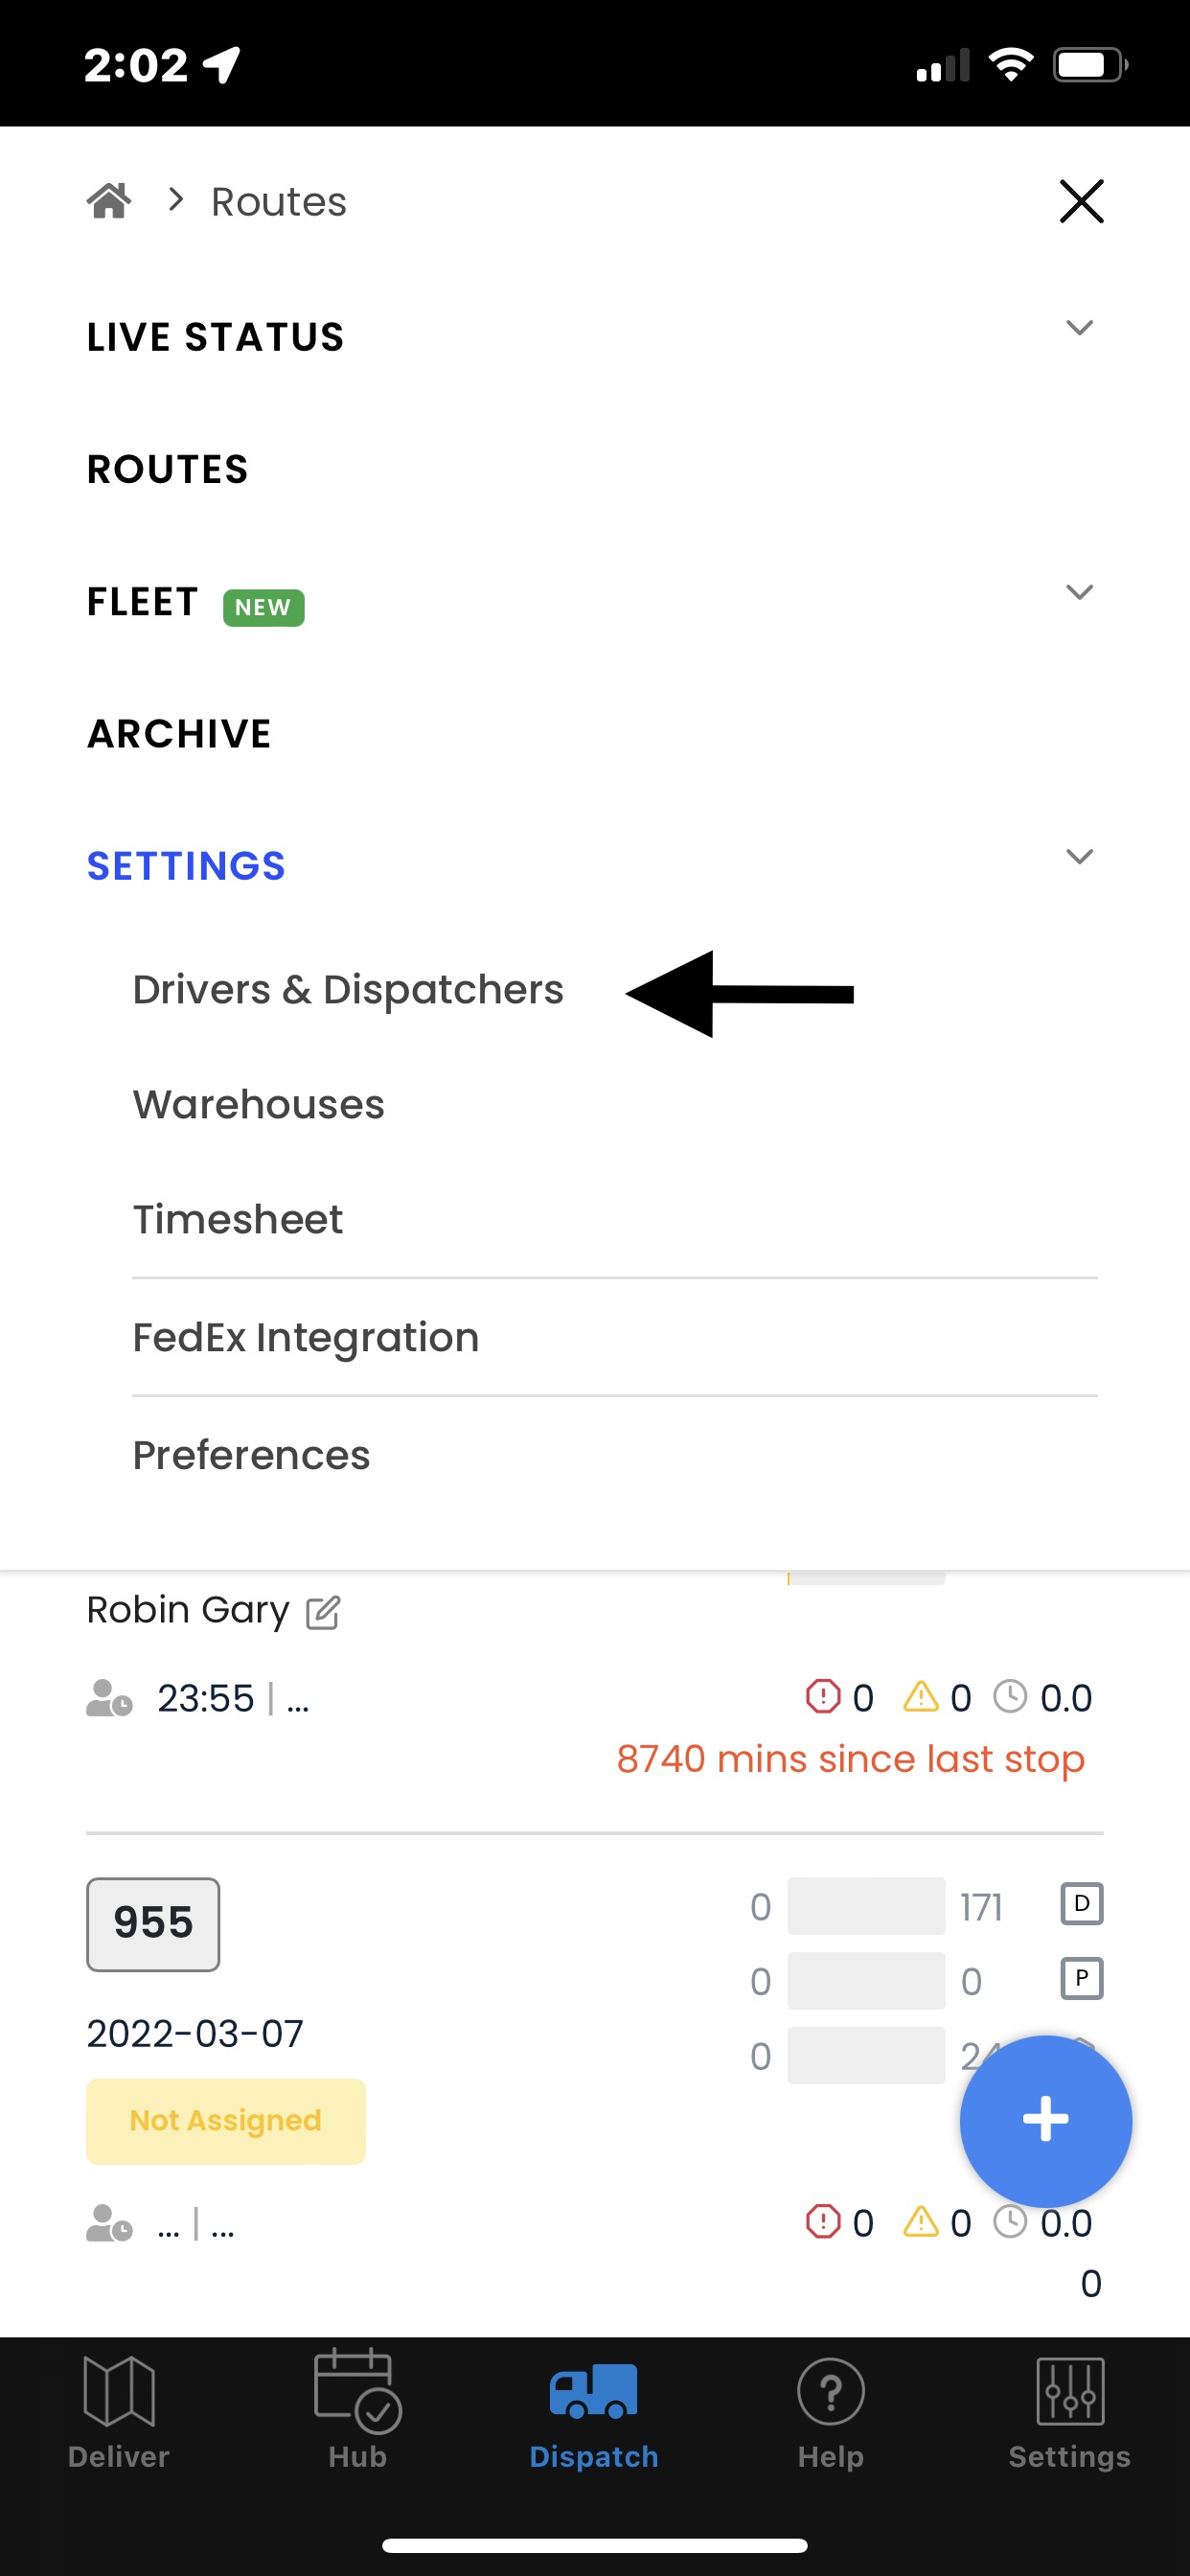Select the route number 955 box
This screenshot has width=1190, height=2576.
coord(153,1924)
